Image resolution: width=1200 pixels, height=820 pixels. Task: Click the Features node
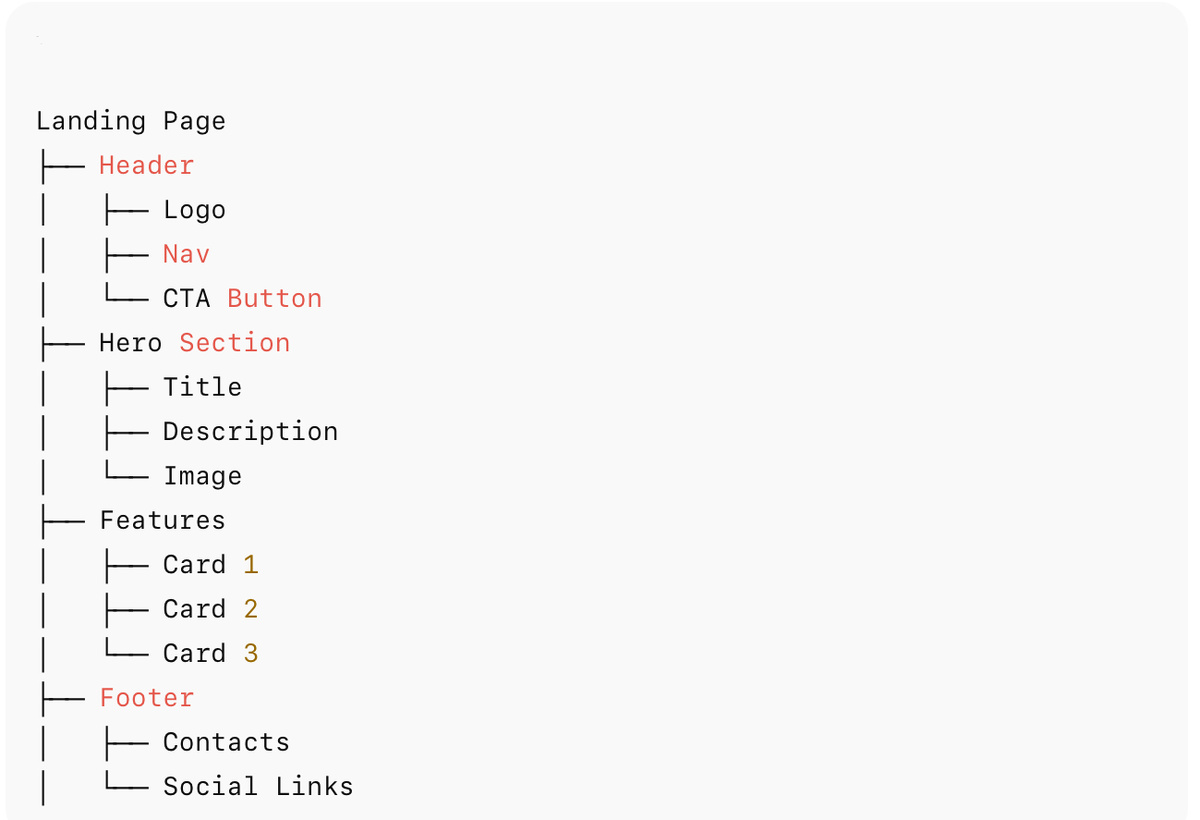tap(162, 520)
